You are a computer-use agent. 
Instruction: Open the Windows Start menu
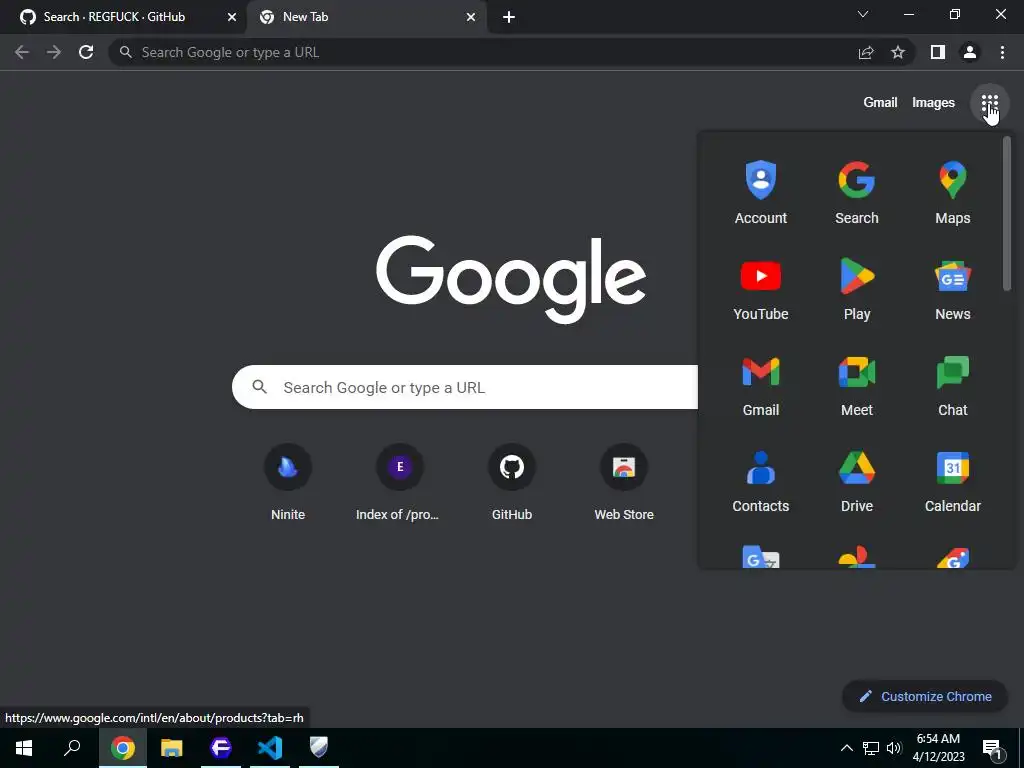[x=24, y=748]
